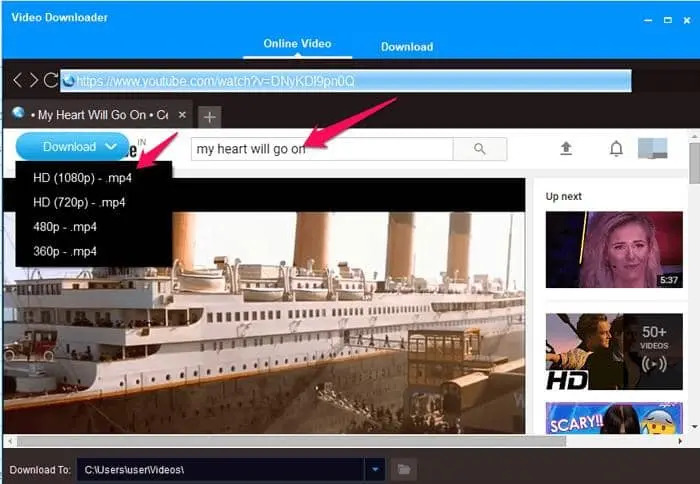The image size is (700, 484).
Task: Expand the Download To path dropdown
Action: 375,469
